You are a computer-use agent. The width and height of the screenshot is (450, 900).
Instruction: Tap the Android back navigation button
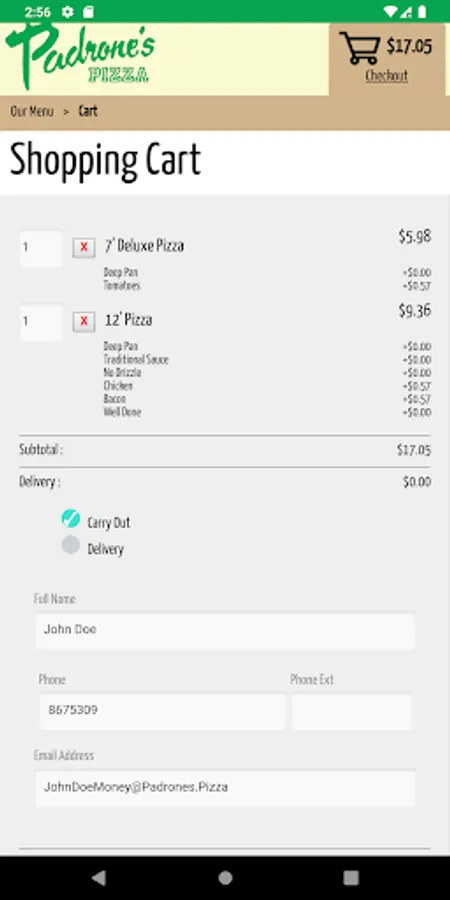[x=99, y=878]
